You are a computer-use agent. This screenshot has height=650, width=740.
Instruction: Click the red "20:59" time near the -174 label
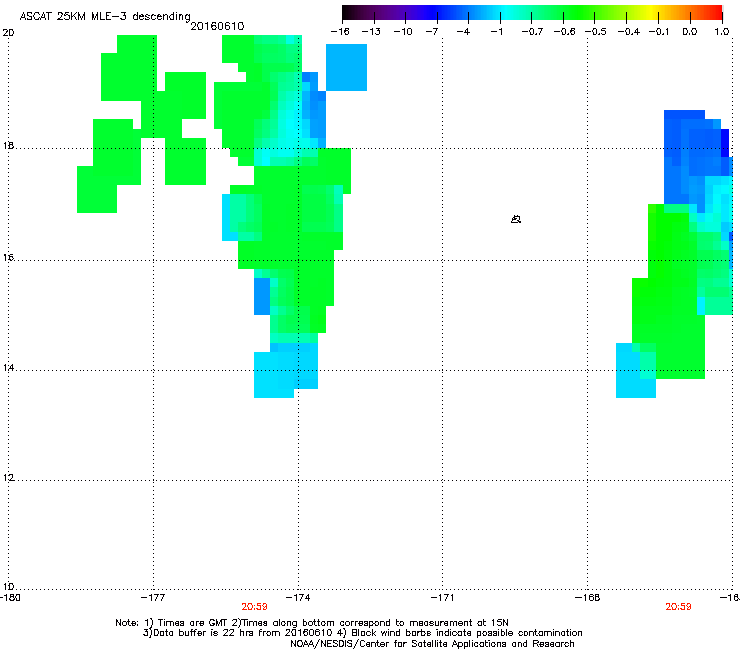[254, 607]
